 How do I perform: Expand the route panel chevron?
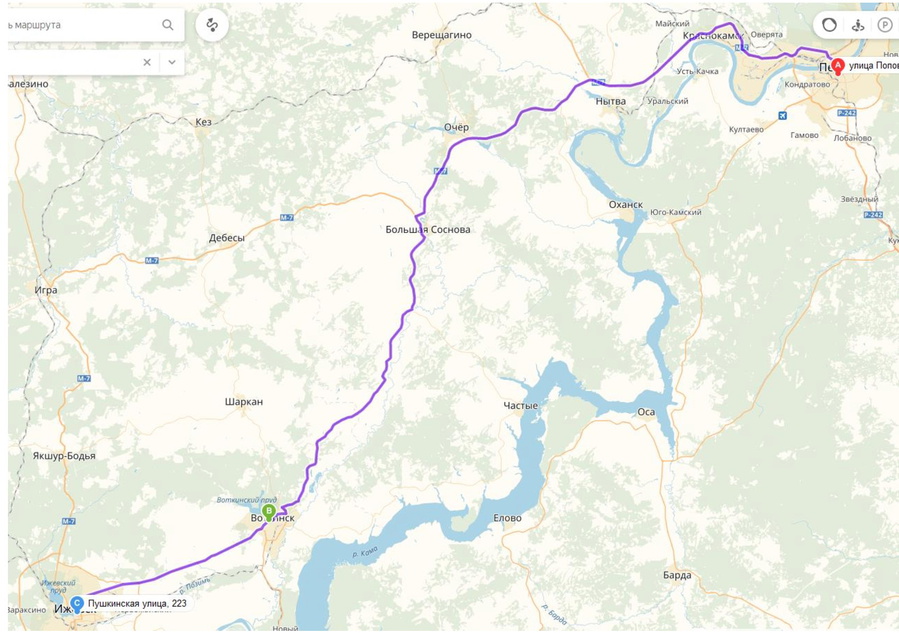(x=172, y=62)
